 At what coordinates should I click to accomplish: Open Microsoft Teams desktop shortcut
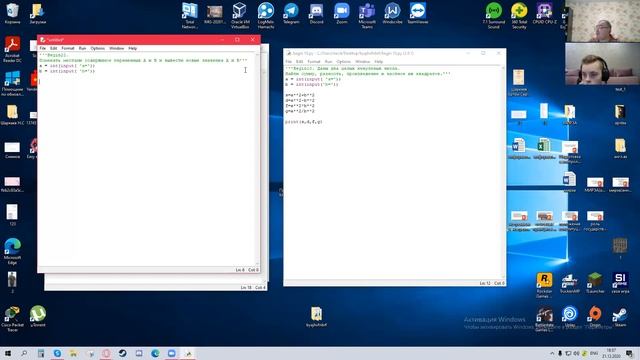pyautogui.click(x=367, y=15)
